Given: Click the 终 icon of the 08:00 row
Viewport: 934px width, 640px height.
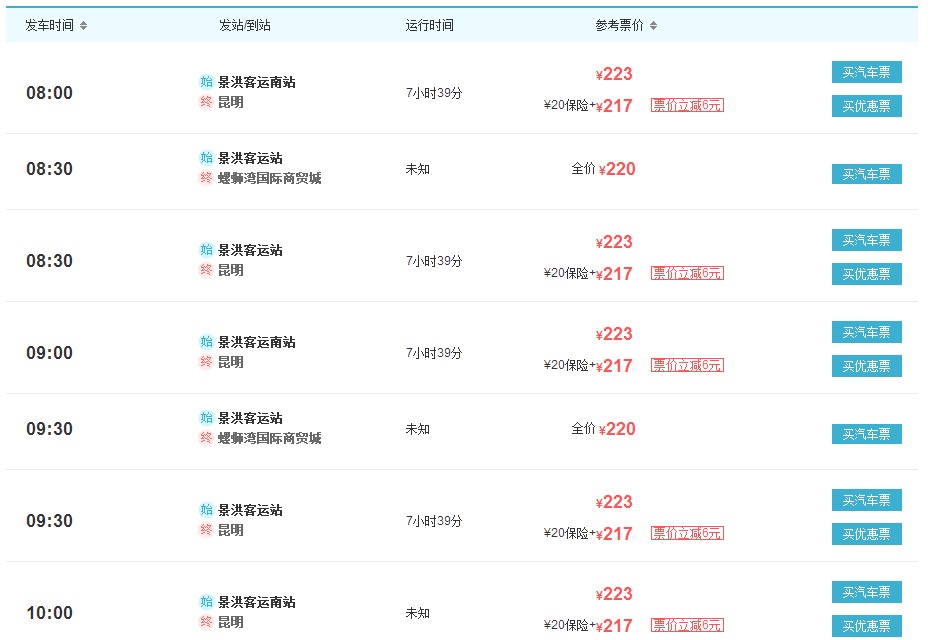Looking at the screenshot, I should click(206, 102).
